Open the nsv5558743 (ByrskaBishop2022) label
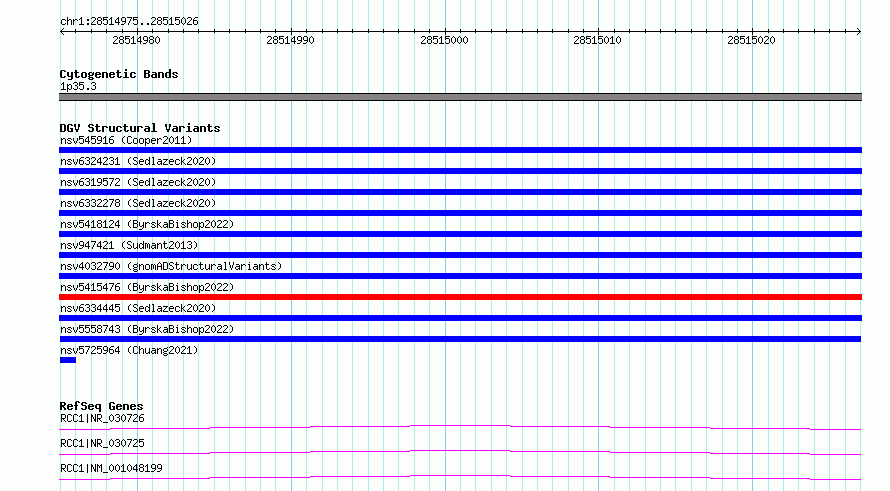This screenshot has width=890, height=491. coord(147,329)
